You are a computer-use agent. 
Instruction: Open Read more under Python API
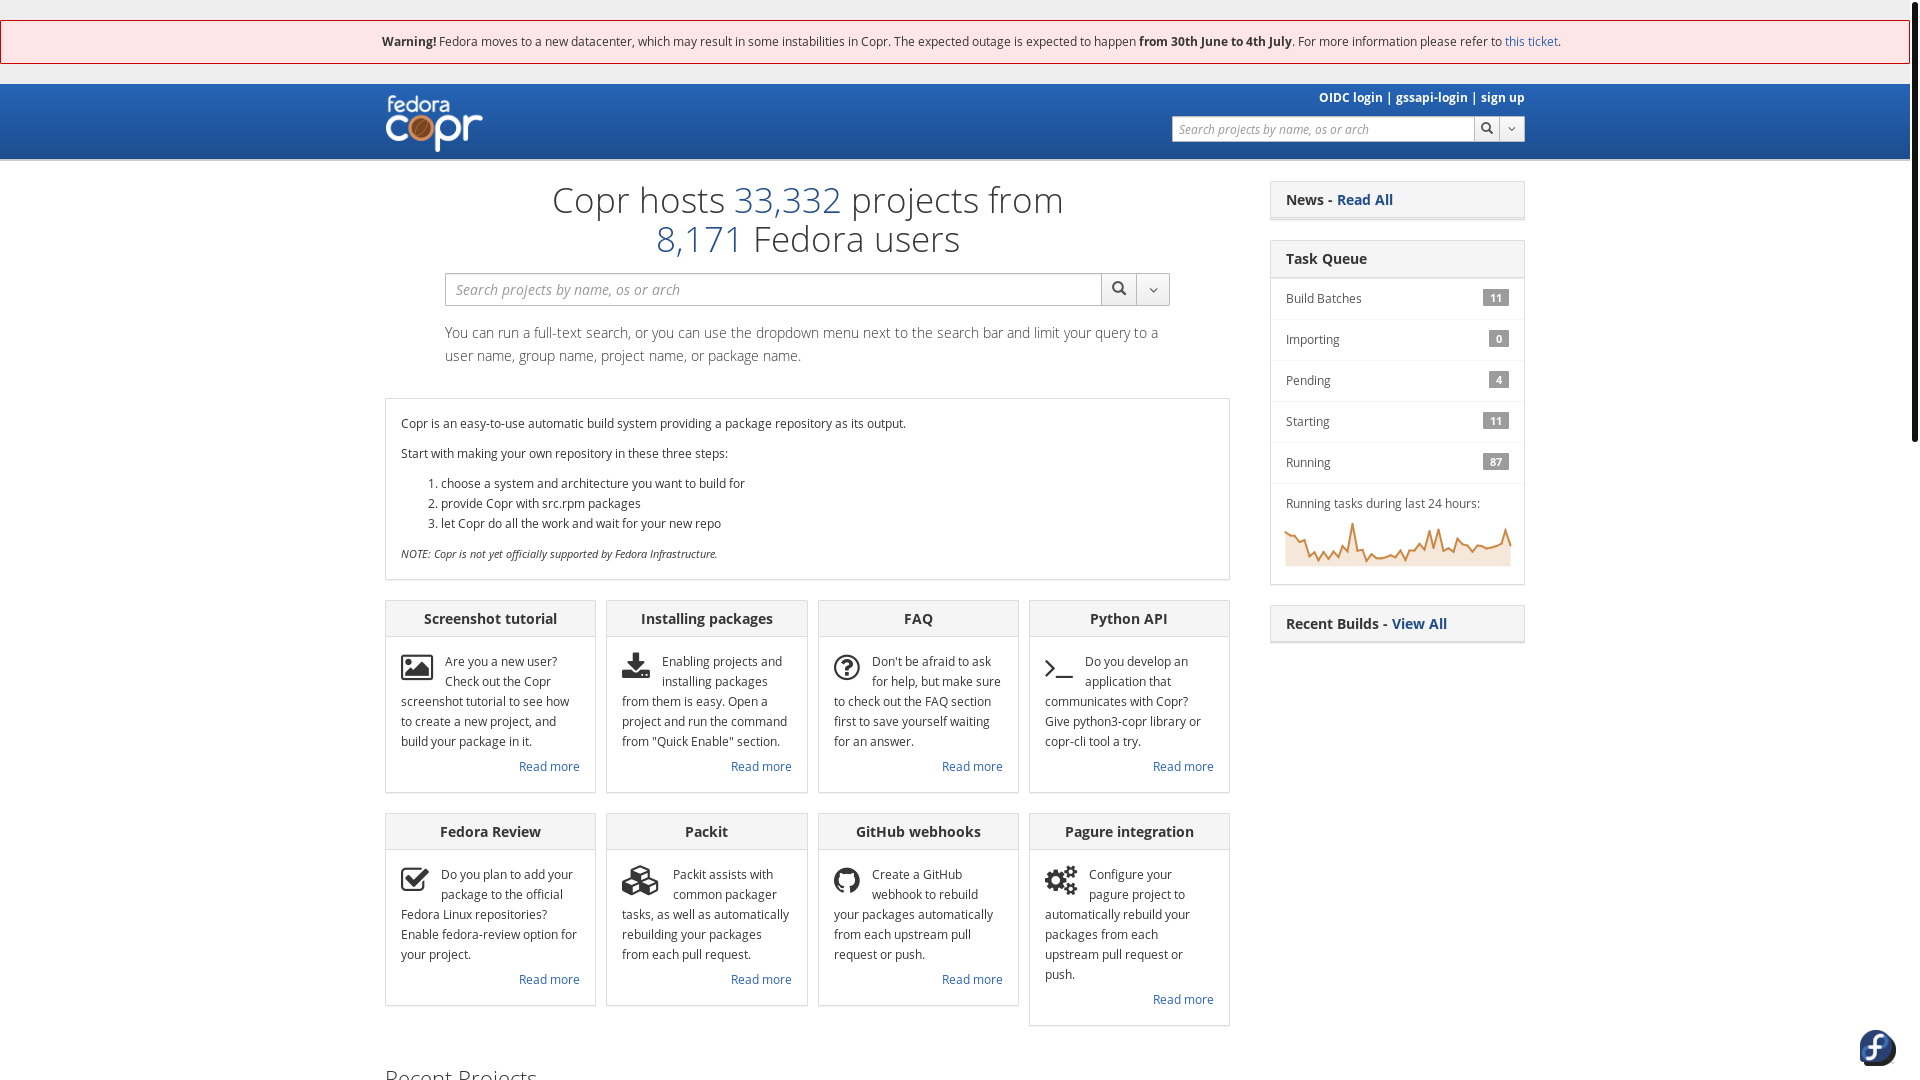(1183, 767)
